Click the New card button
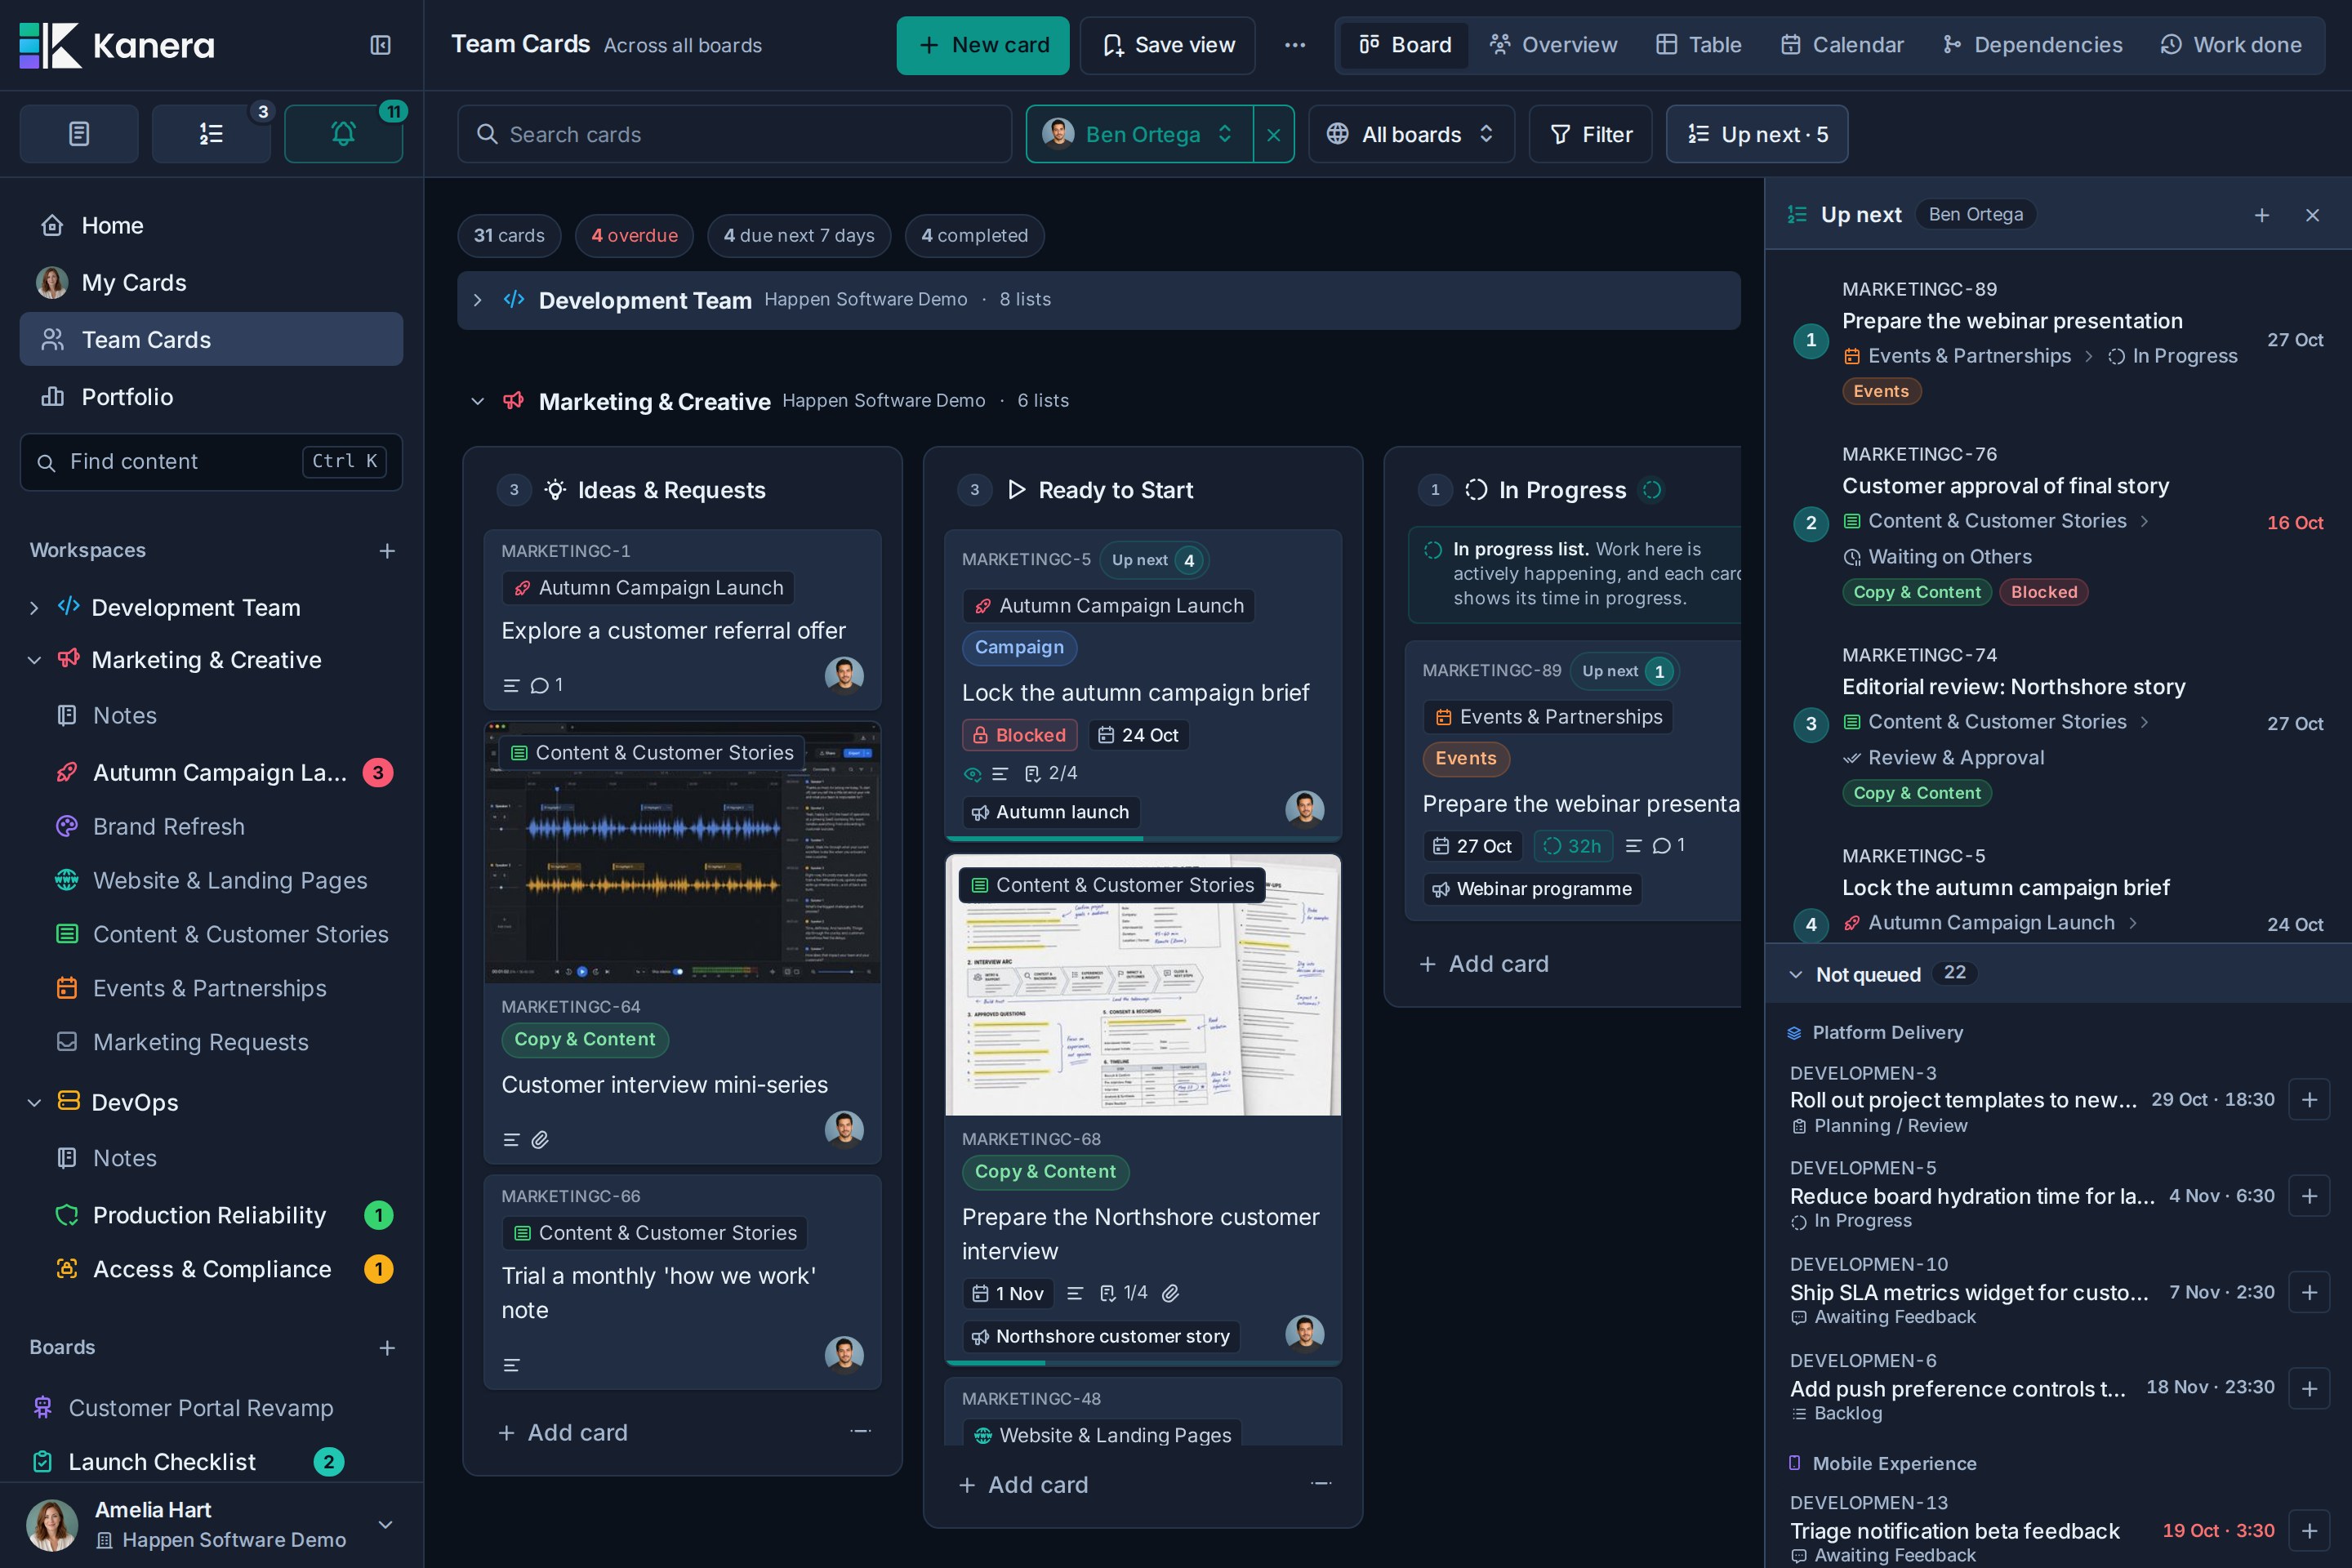Image resolution: width=2352 pixels, height=1568 pixels. point(983,45)
